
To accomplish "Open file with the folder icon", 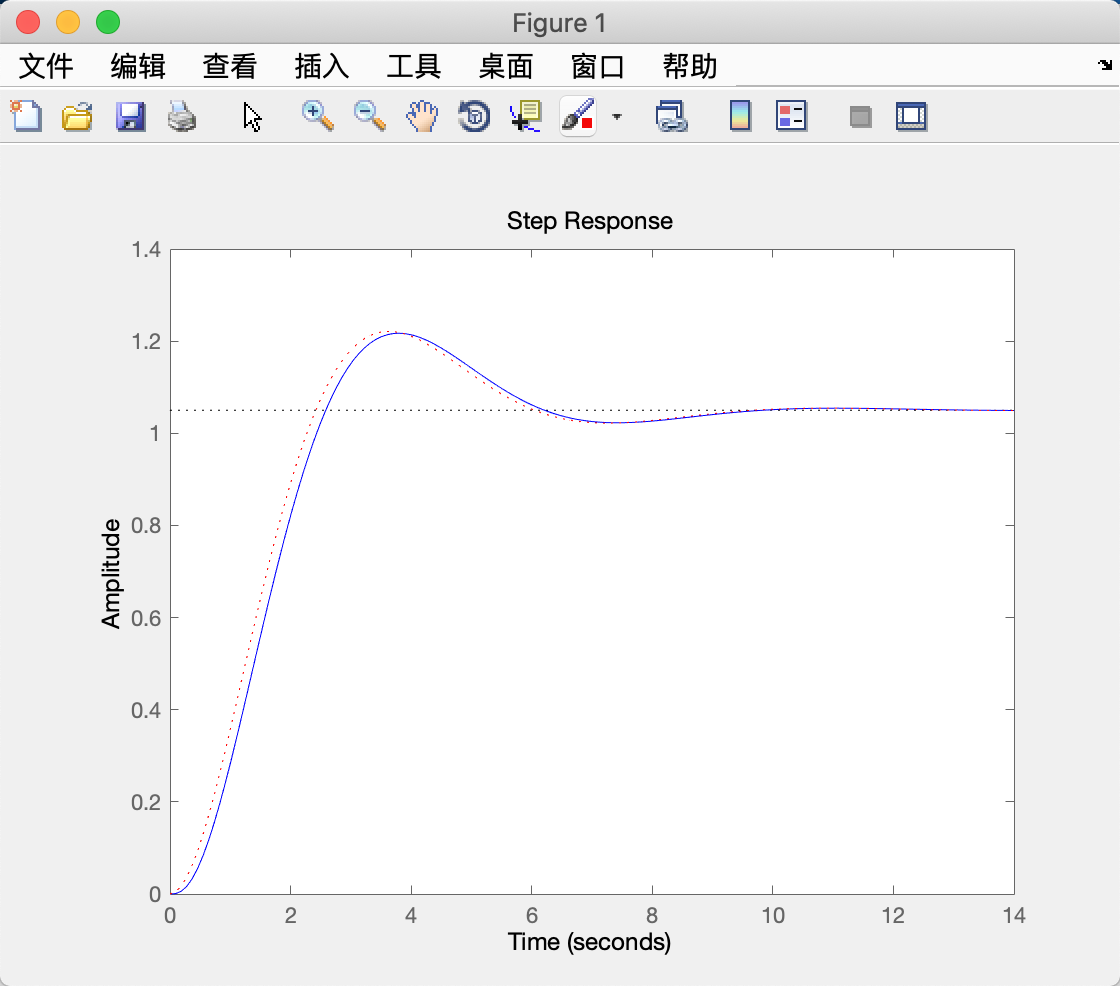I will 77,116.
